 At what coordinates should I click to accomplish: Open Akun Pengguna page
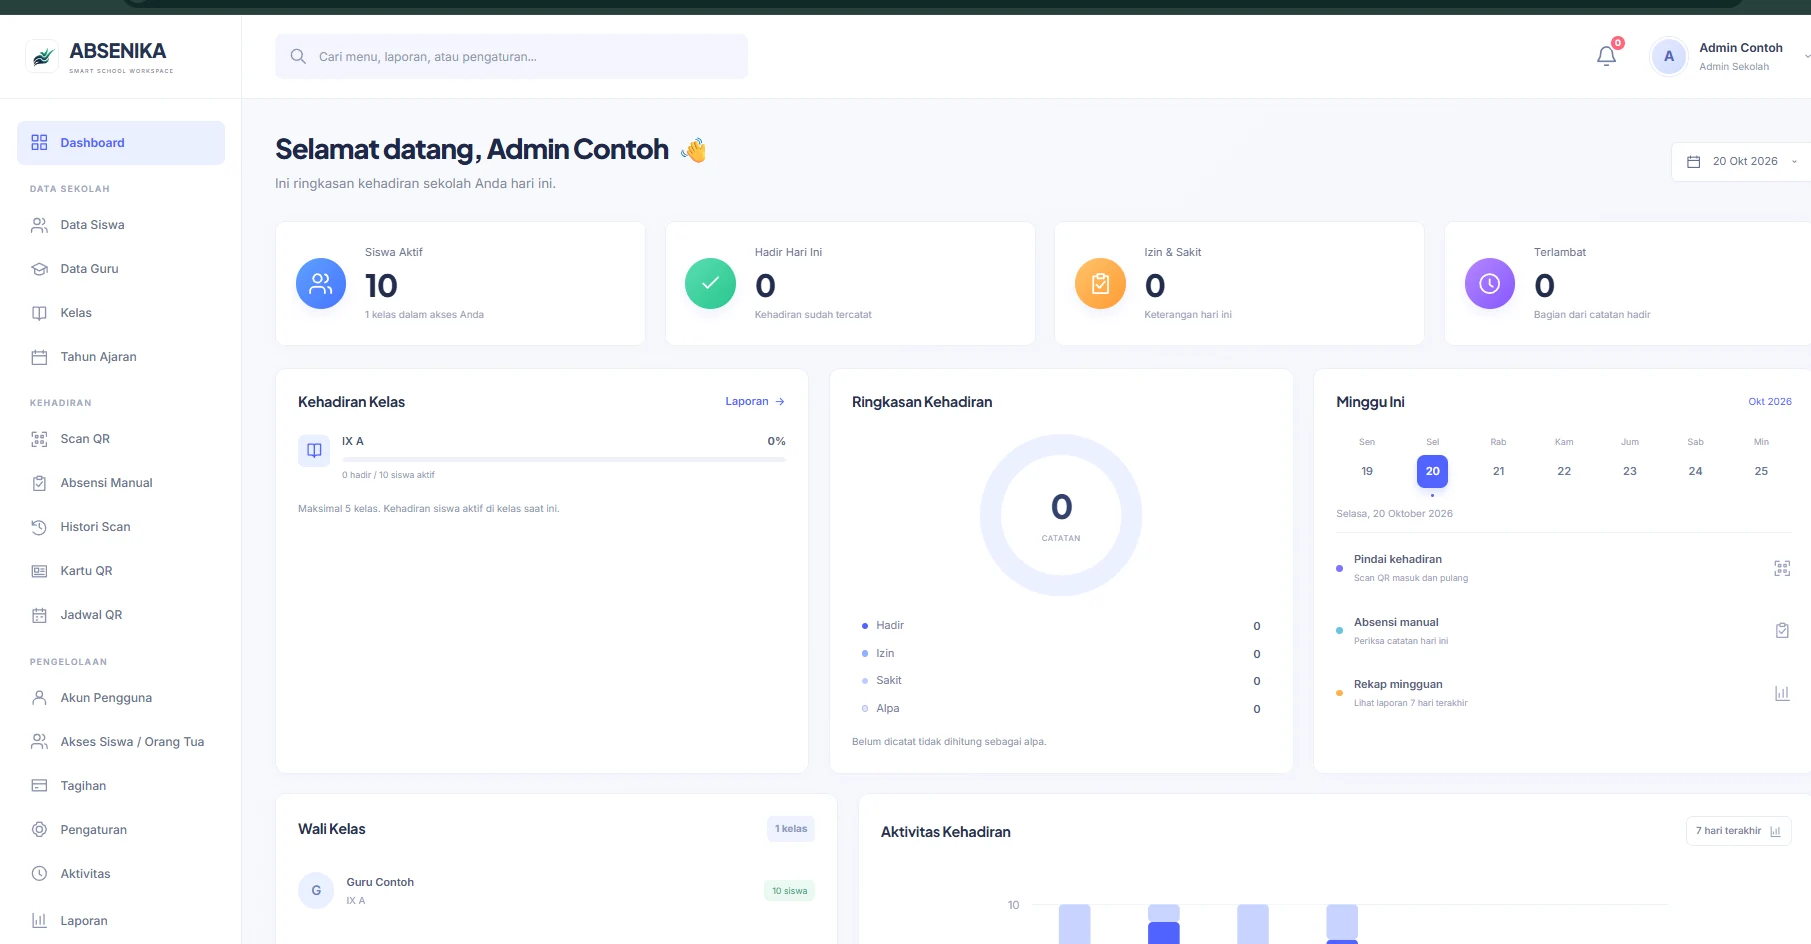pyautogui.click(x=121, y=698)
